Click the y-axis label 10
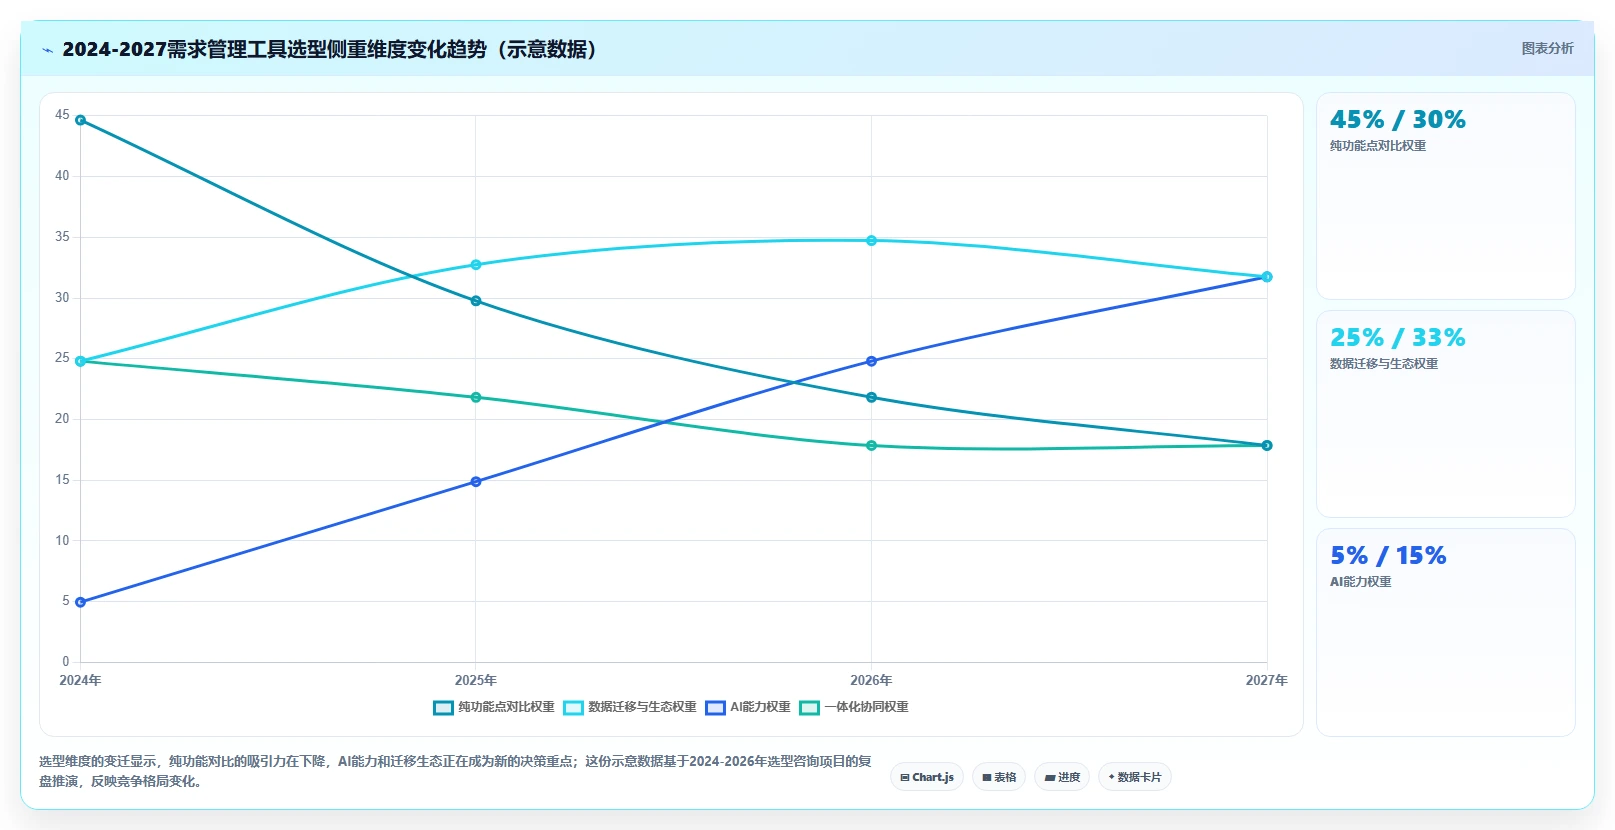The width and height of the screenshot is (1615, 830). [62, 541]
